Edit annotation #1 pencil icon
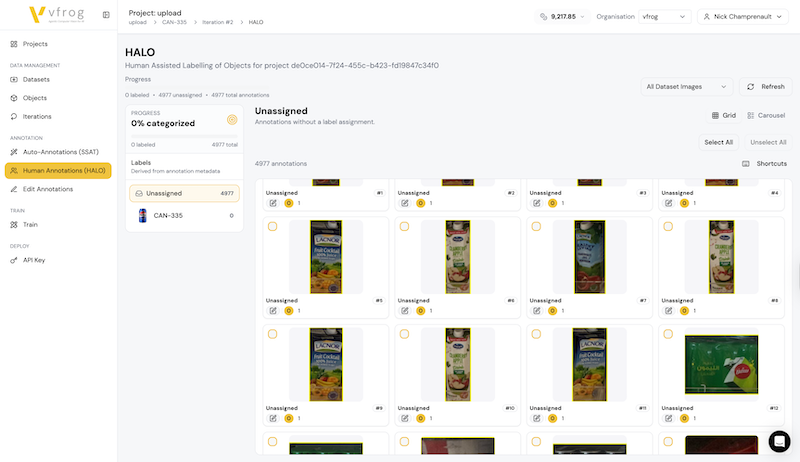 pyautogui.click(x=273, y=203)
